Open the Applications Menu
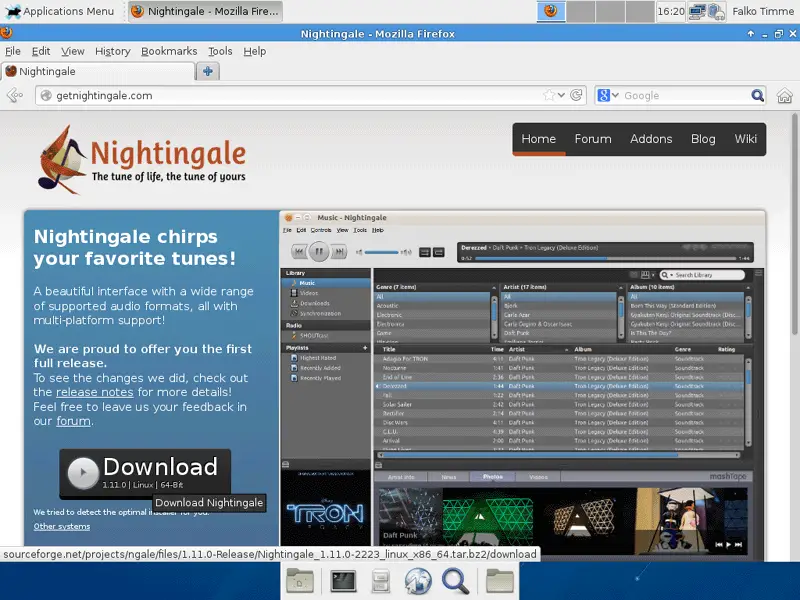Viewport: 800px width, 600px height. 60,11
